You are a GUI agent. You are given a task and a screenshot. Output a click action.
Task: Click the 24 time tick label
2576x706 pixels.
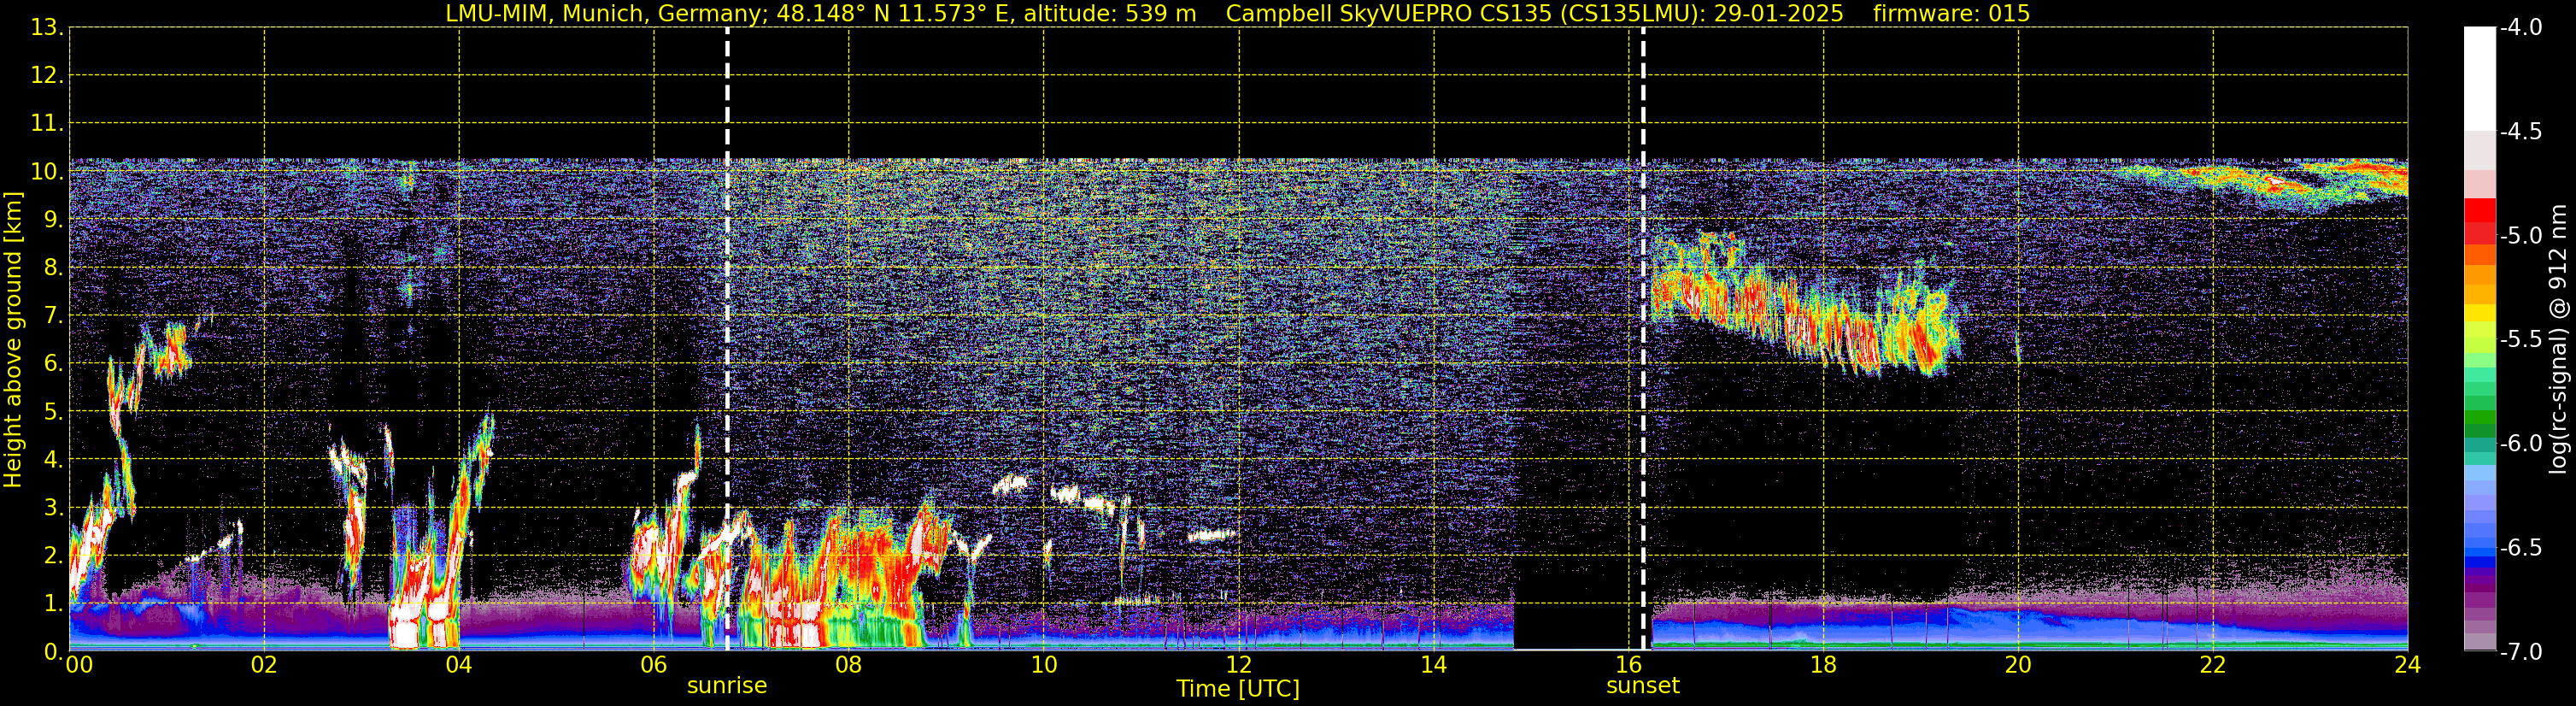[2407, 665]
